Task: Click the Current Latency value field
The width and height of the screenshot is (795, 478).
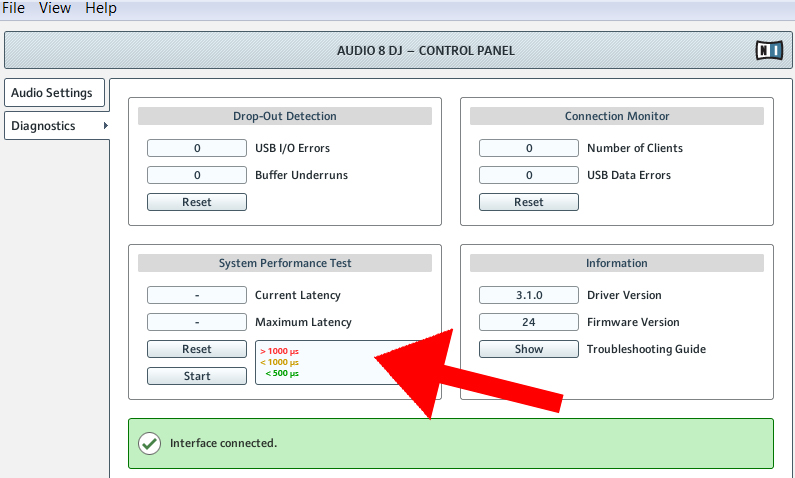Action: coord(196,295)
